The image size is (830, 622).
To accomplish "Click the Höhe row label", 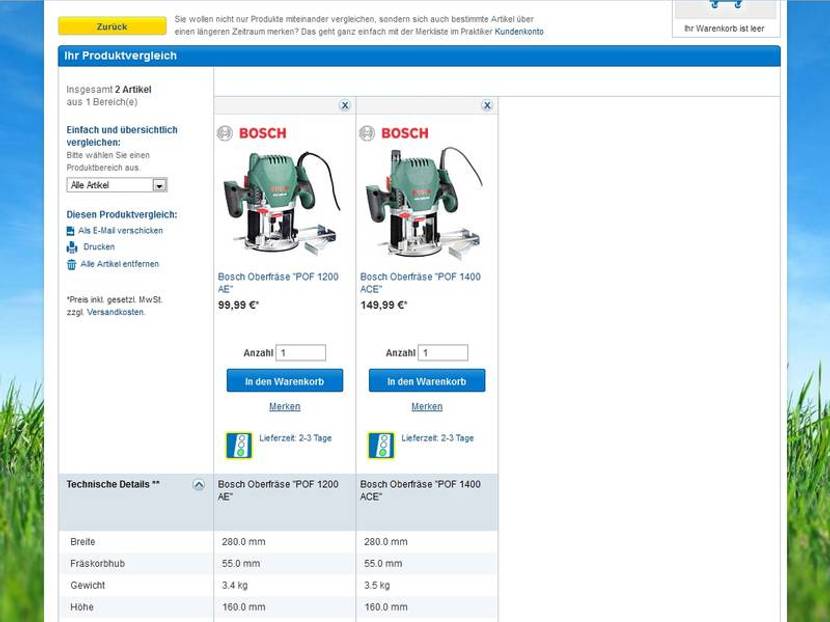I will [82, 607].
